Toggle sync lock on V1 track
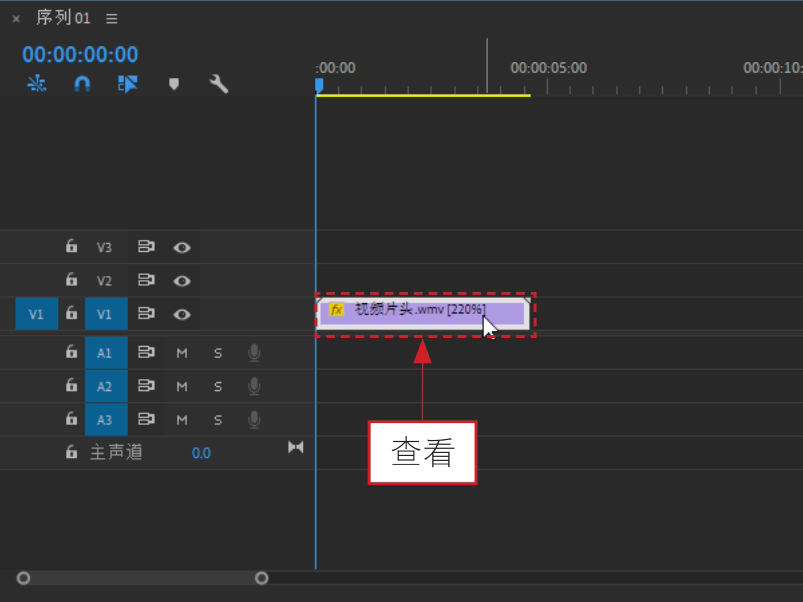803x602 pixels. [146, 313]
